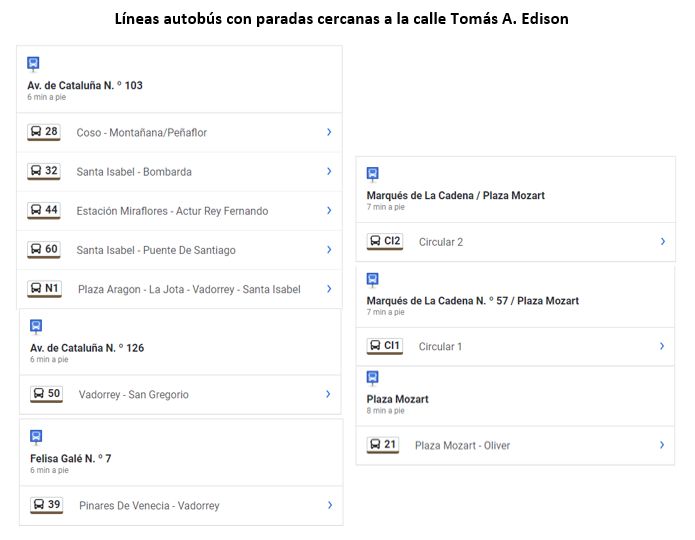The width and height of the screenshot is (695, 540).
Task: Select the Circular 2 route text
Action: (441, 242)
